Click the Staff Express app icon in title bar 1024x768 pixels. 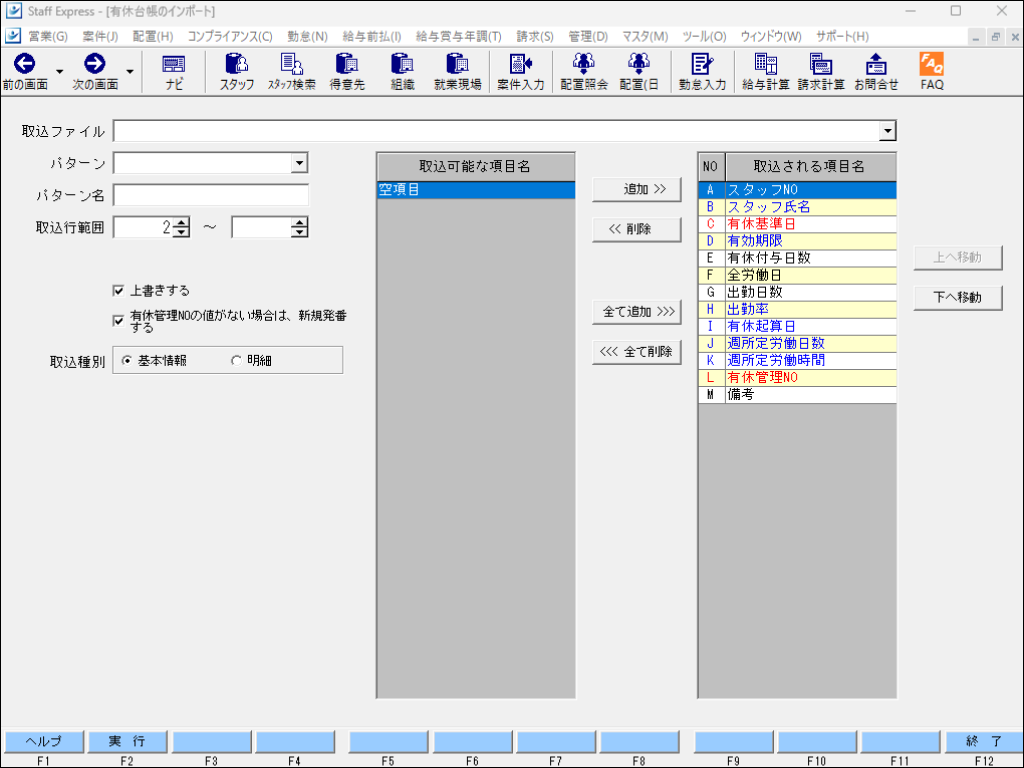point(13,11)
